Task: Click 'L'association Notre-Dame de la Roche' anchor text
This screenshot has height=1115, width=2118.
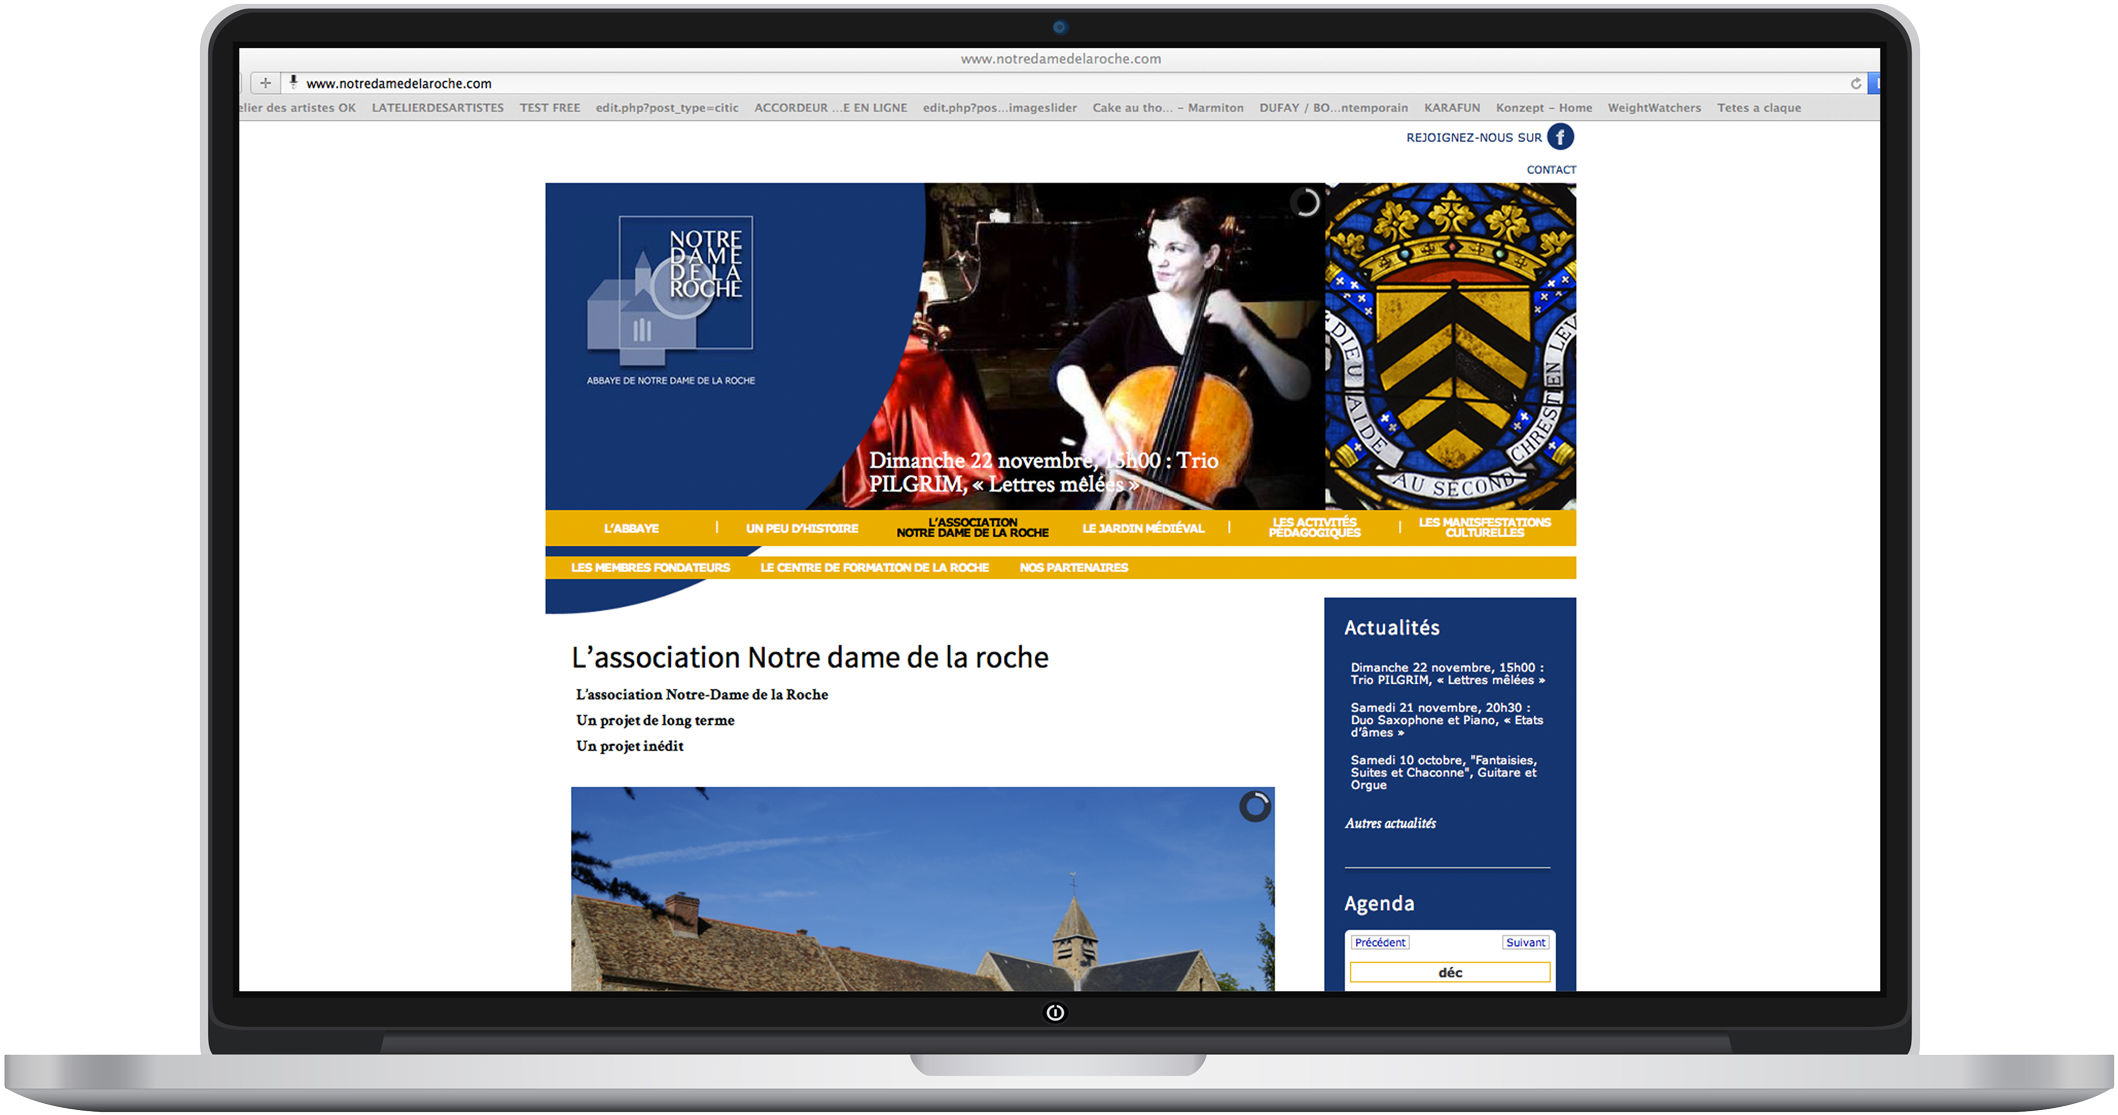Action: [702, 695]
